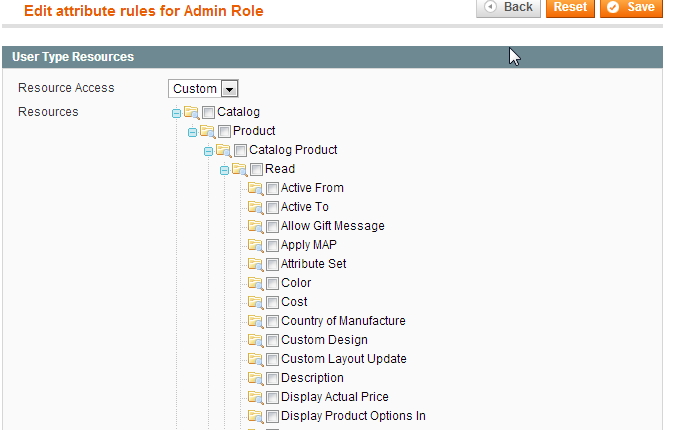Select the Custom Layout Update item
The image size is (687, 430).
tap(344, 359)
